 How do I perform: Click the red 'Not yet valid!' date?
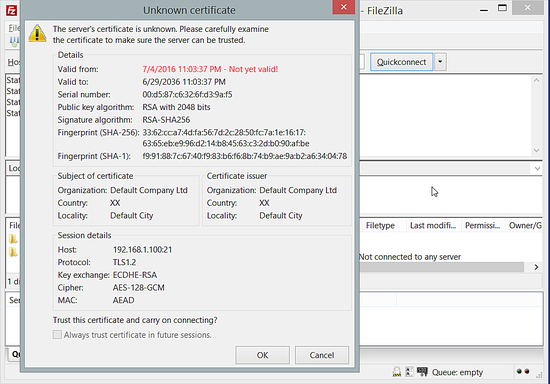(x=210, y=69)
